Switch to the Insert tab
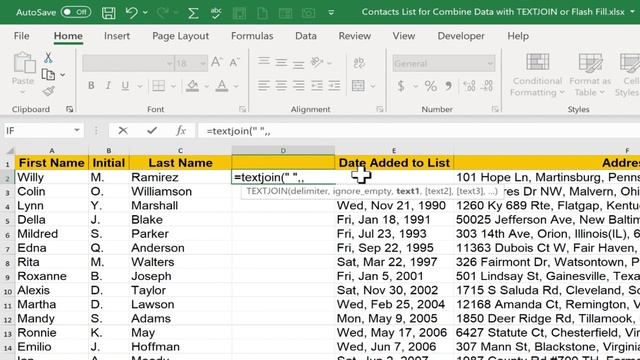Screen dimensions: 640x360 pos(117,36)
